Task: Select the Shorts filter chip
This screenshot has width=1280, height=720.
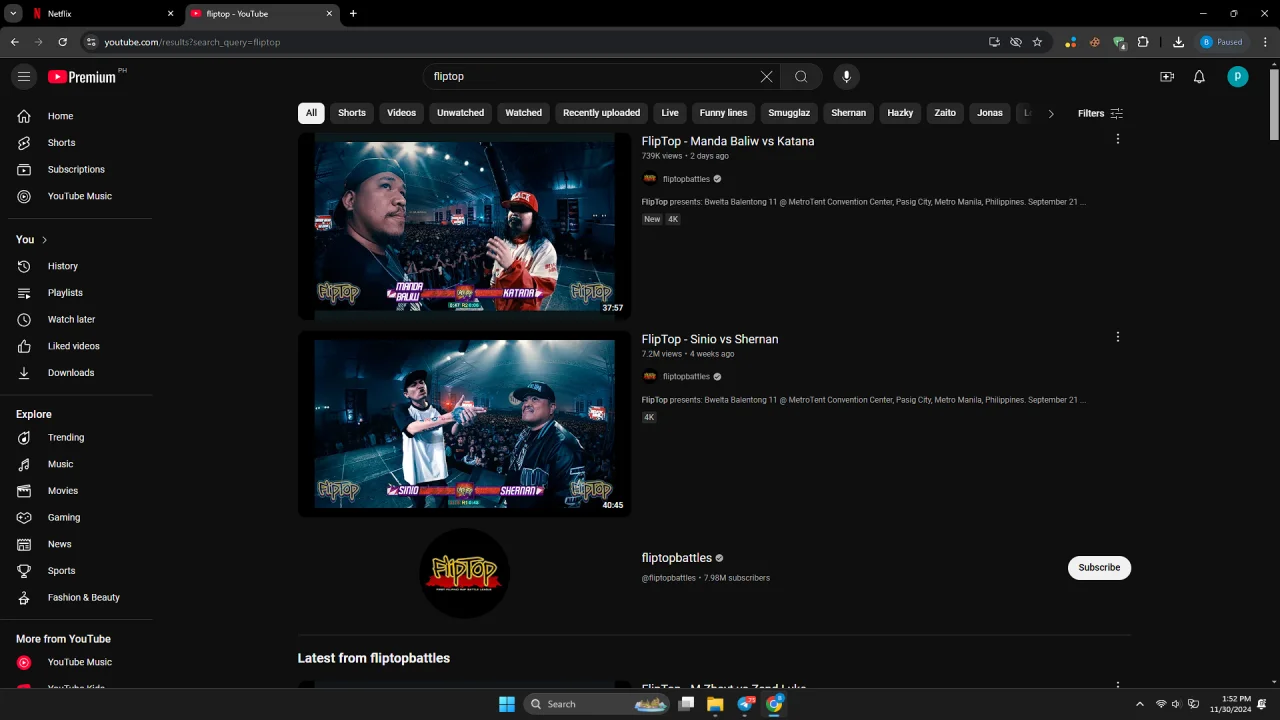Action: point(352,113)
